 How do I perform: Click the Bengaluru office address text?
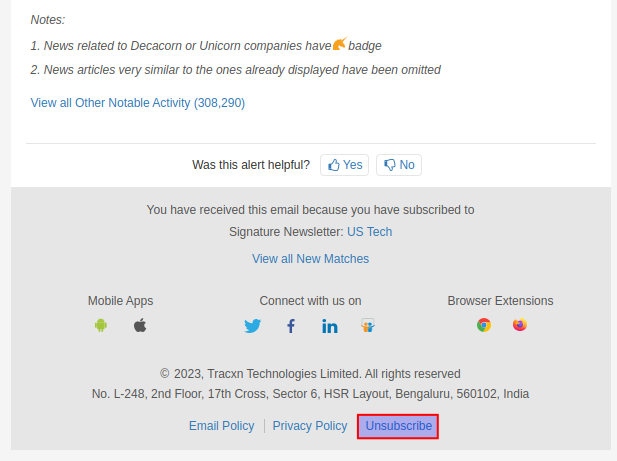pos(310,394)
